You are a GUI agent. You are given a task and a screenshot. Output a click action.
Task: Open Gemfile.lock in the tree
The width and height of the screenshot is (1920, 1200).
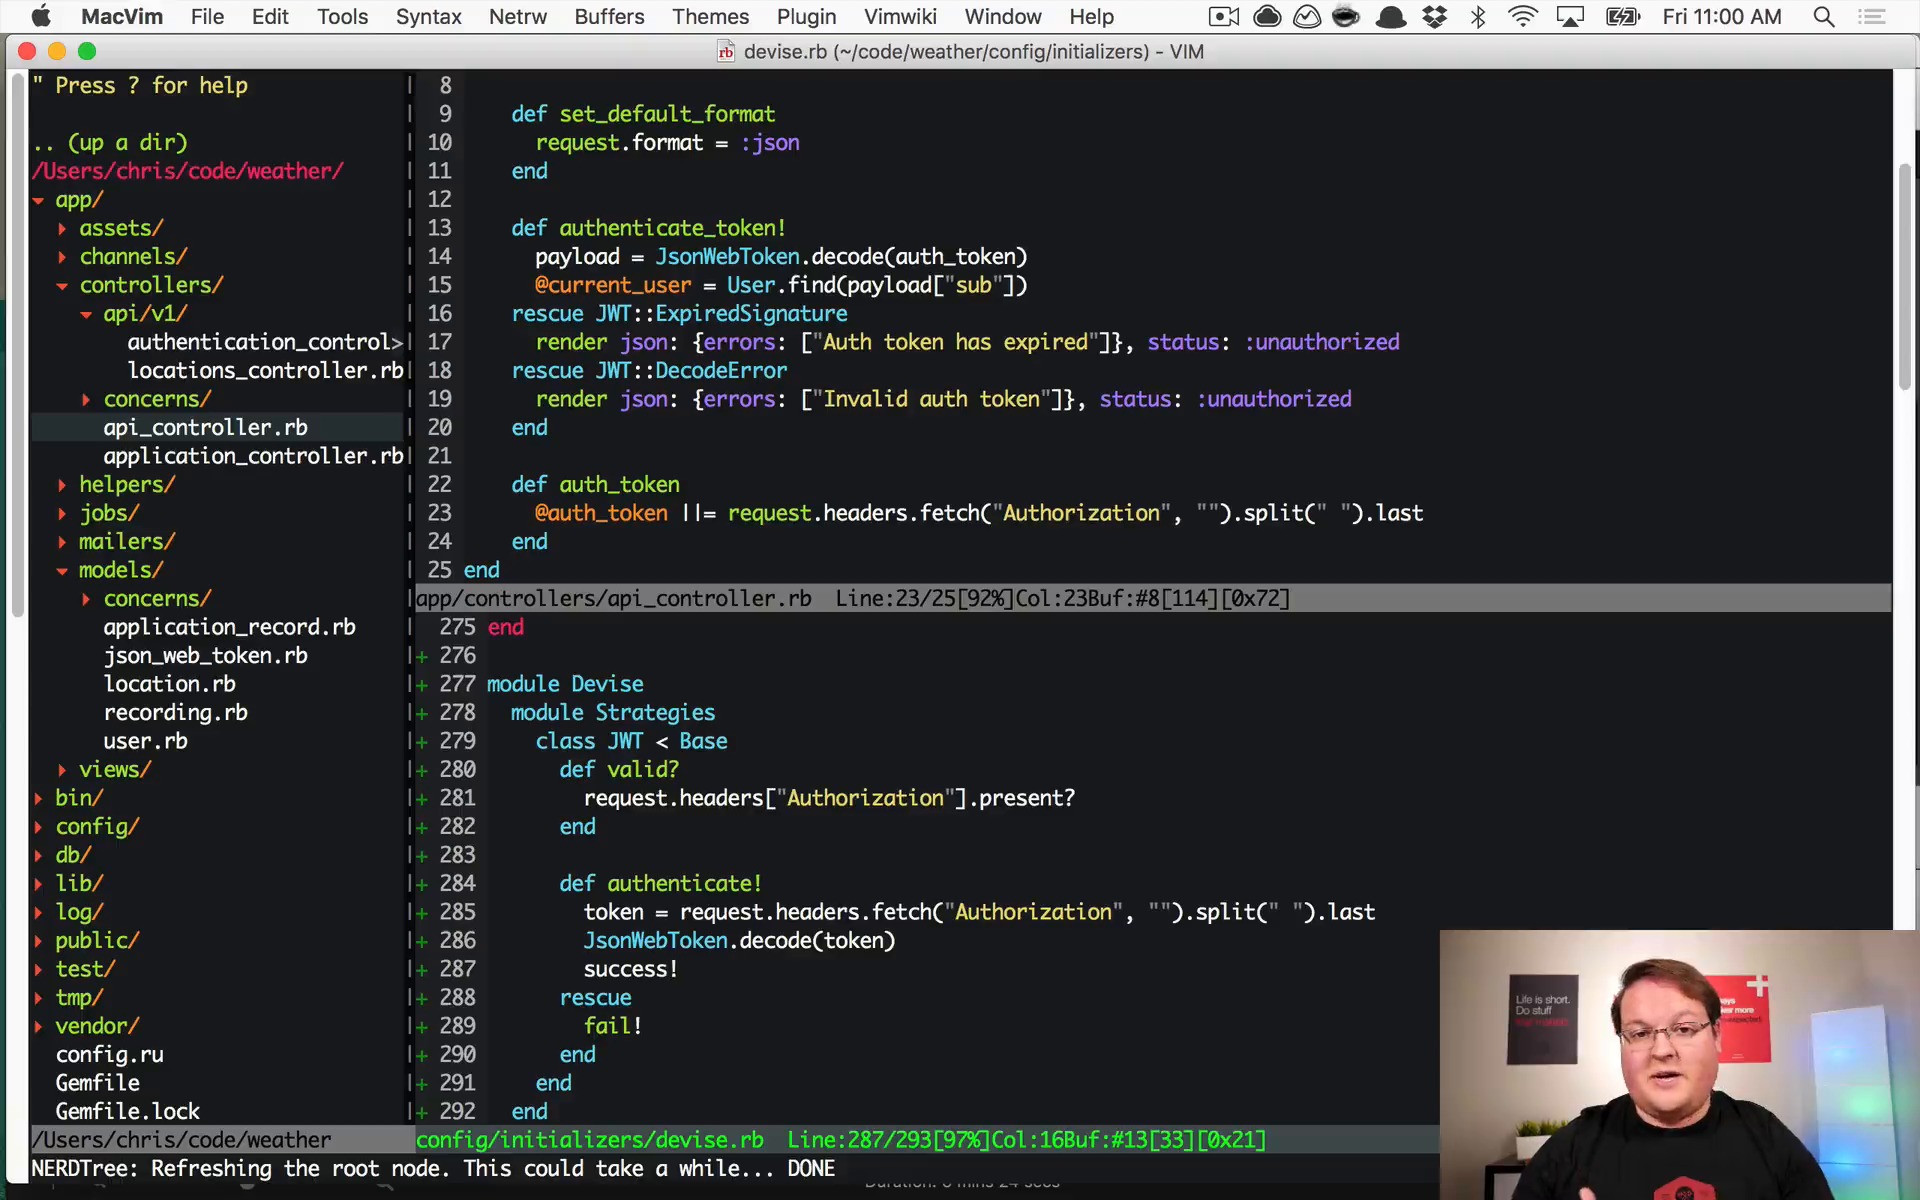[x=127, y=1111]
